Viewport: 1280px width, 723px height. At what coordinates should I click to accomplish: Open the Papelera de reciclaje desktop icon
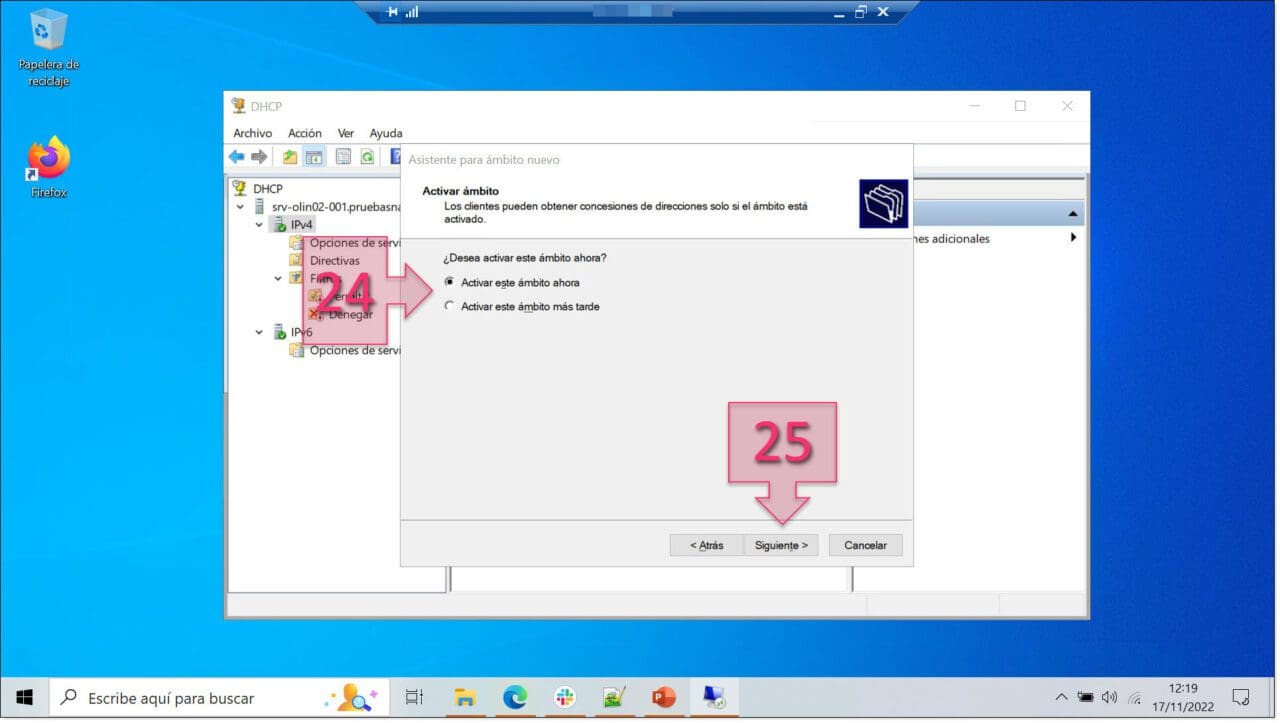point(48,47)
